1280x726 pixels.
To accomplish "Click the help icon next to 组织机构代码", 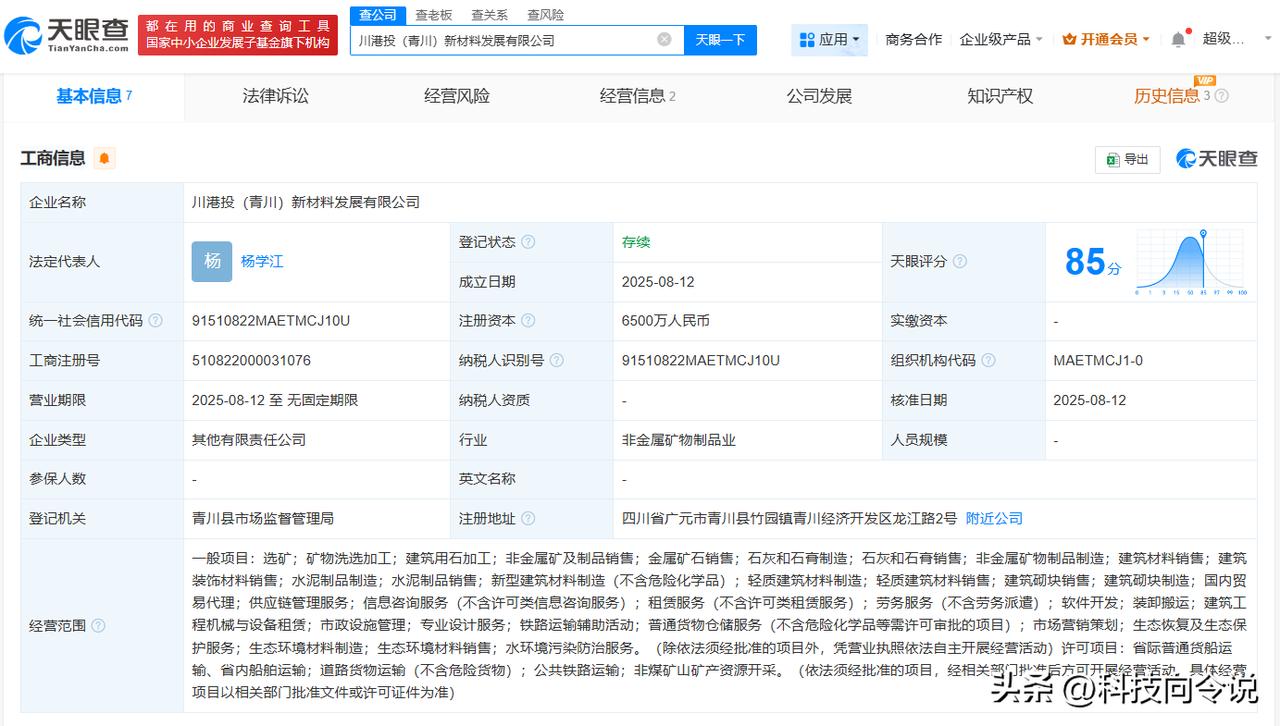I will click(x=988, y=360).
